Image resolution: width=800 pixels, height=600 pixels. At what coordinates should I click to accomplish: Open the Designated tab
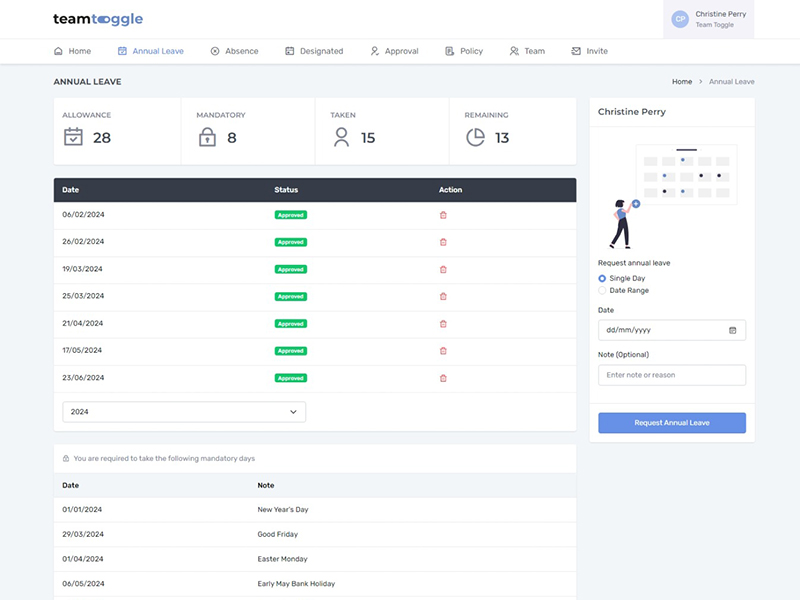tap(314, 51)
